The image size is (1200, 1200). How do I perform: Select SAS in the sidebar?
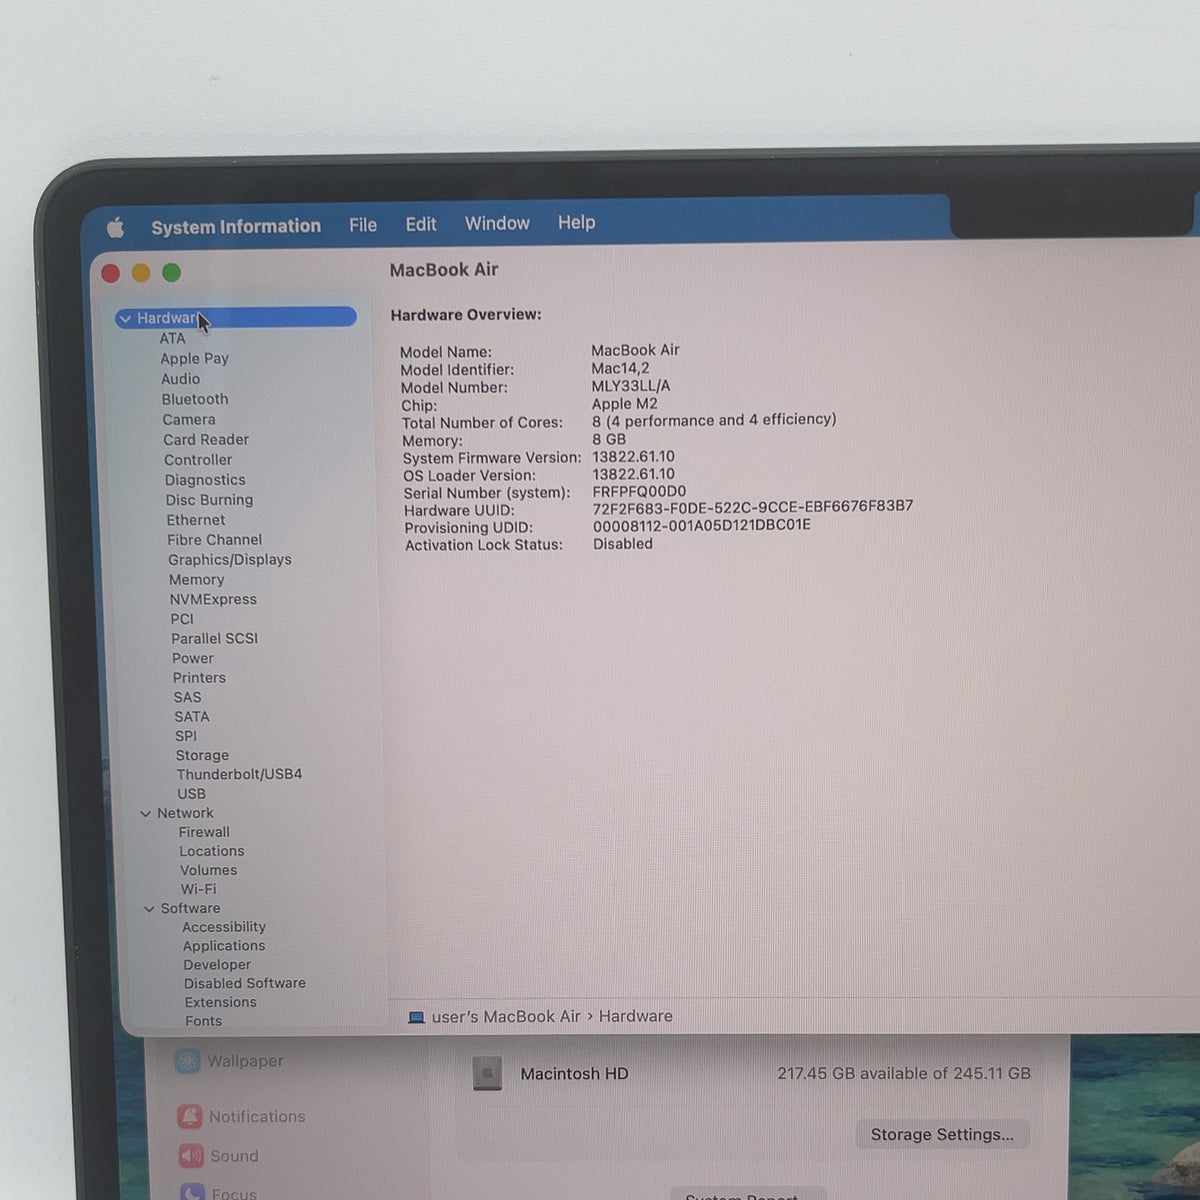click(187, 698)
